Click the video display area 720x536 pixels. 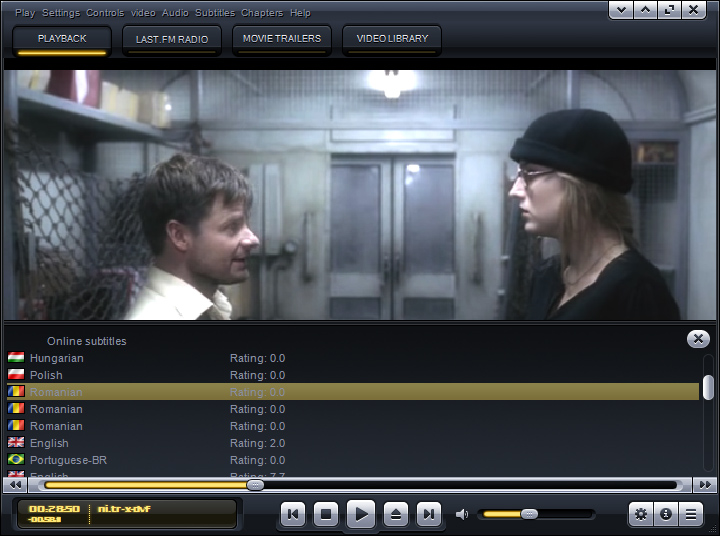coord(360,194)
